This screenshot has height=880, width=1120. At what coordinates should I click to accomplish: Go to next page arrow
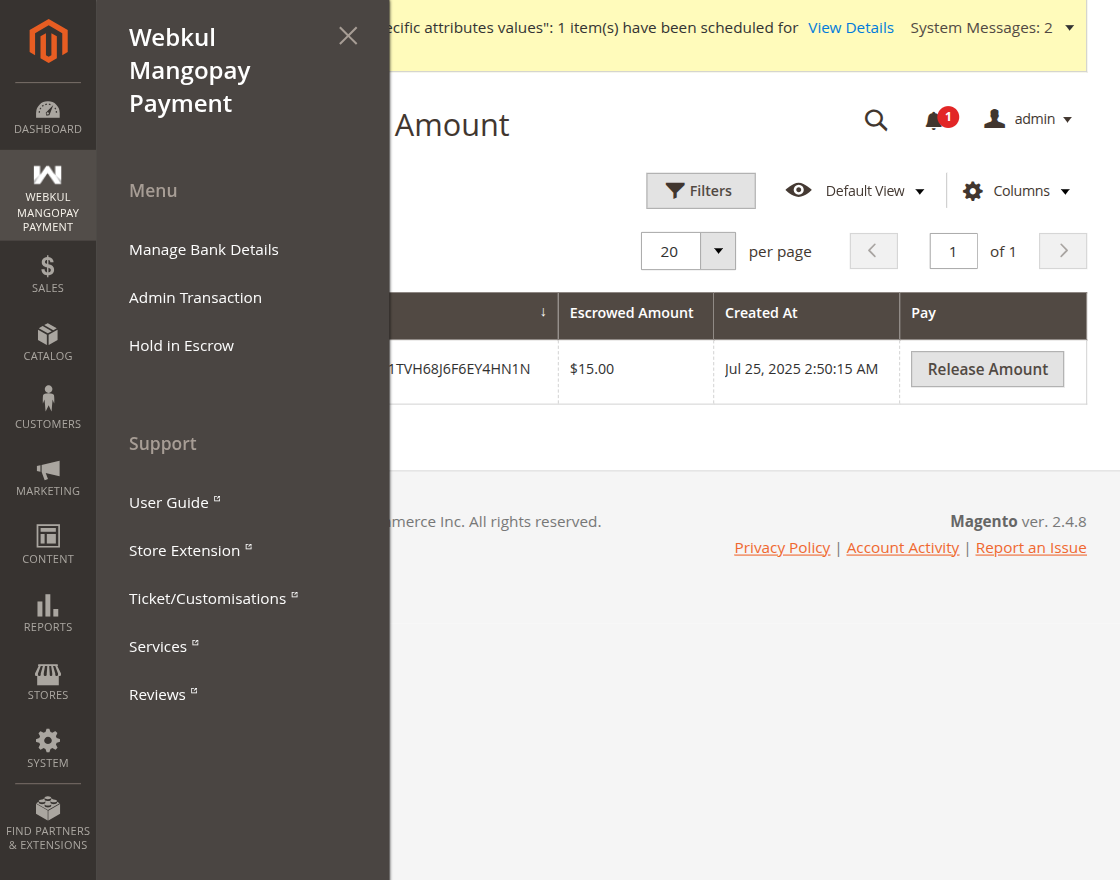(1063, 251)
